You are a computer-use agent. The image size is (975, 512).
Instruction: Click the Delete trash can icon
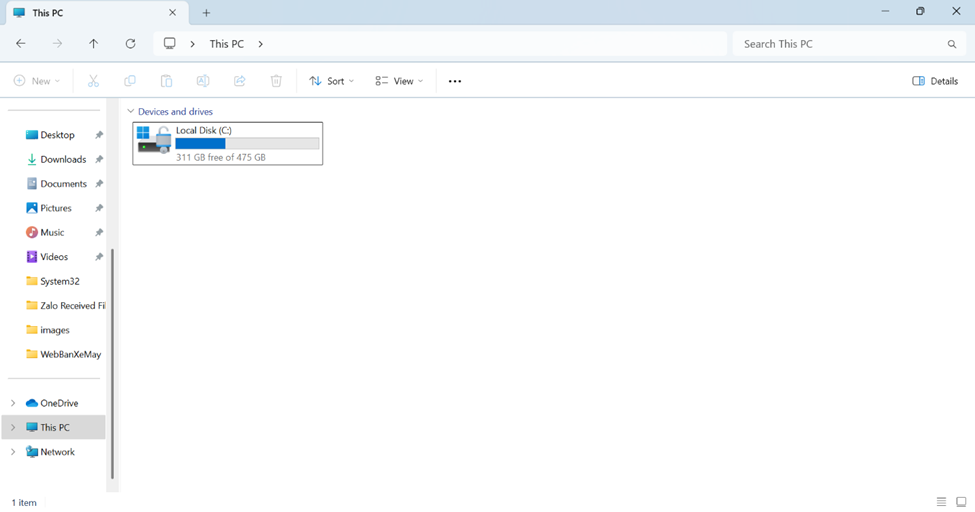[276, 81]
